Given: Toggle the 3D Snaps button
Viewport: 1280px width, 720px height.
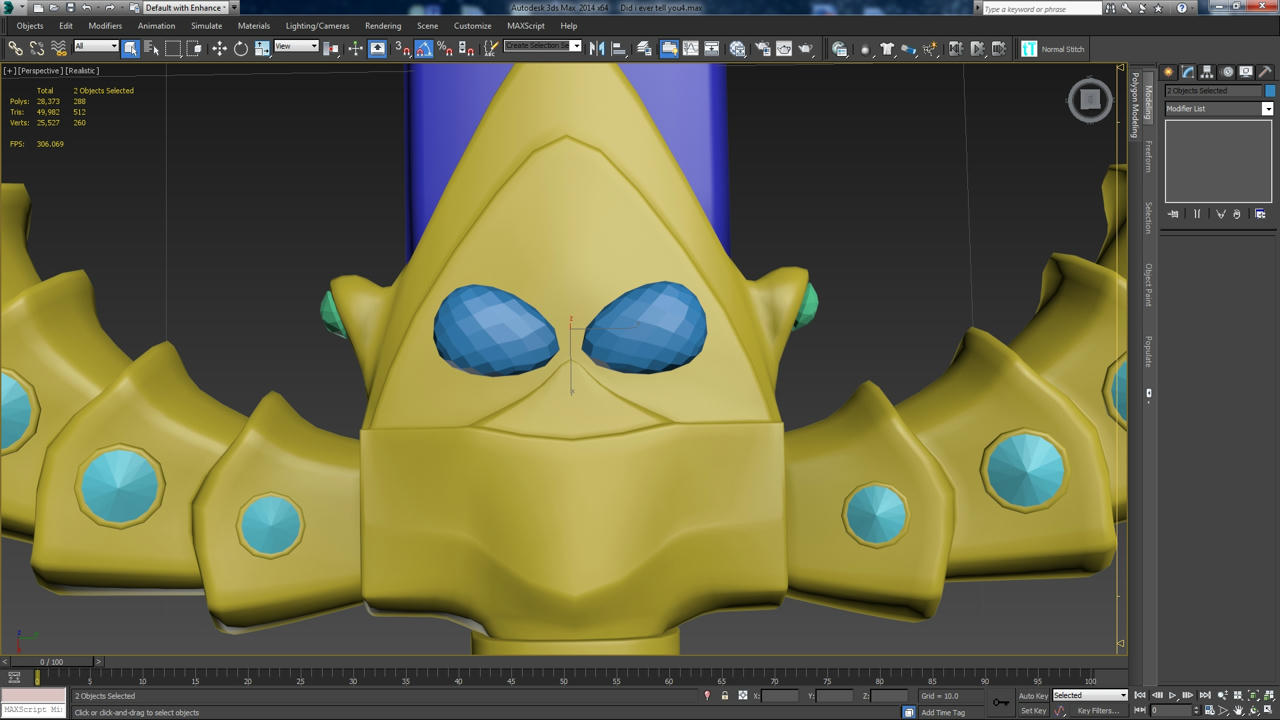Looking at the screenshot, I should tap(402, 48).
